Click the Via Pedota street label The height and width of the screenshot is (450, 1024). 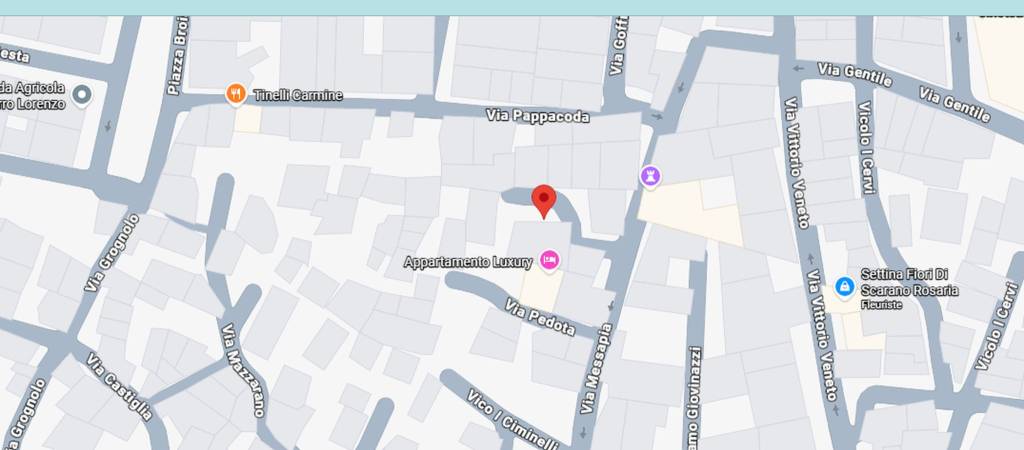[540, 317]
